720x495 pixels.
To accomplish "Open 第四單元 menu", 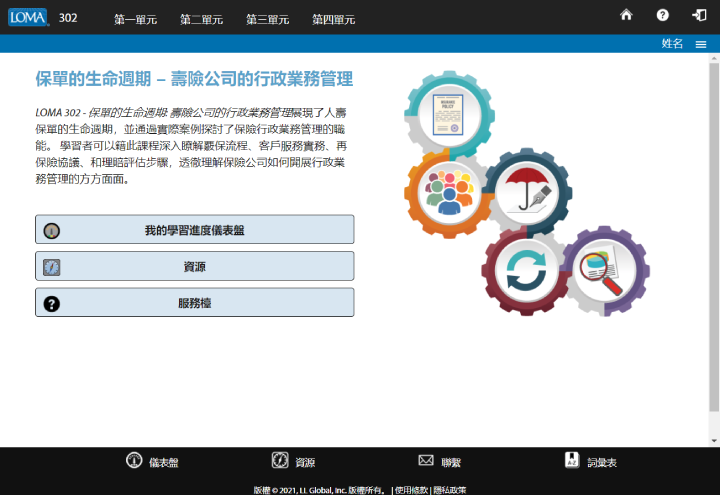I will (x=333, y=19).
